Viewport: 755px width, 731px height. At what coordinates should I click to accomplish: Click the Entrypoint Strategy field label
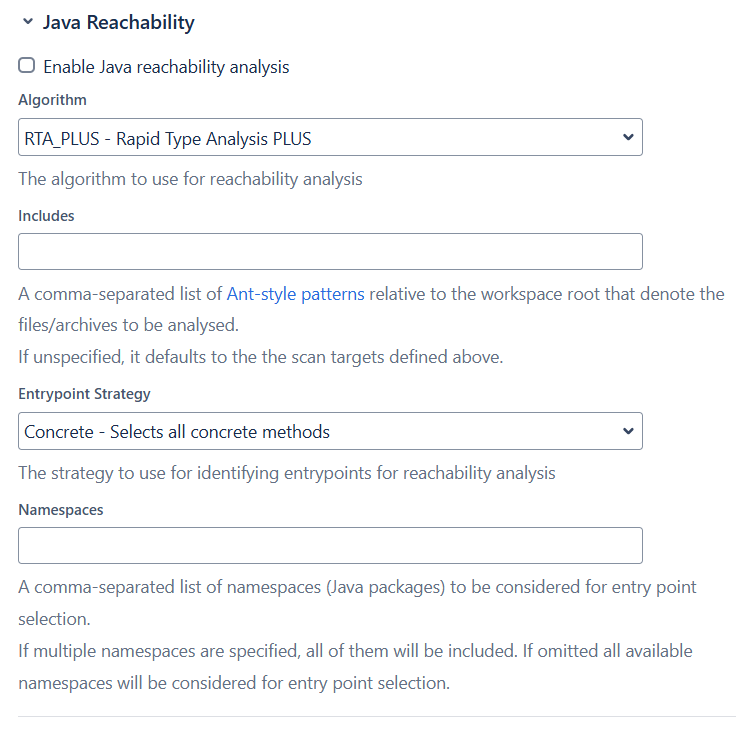84,394
